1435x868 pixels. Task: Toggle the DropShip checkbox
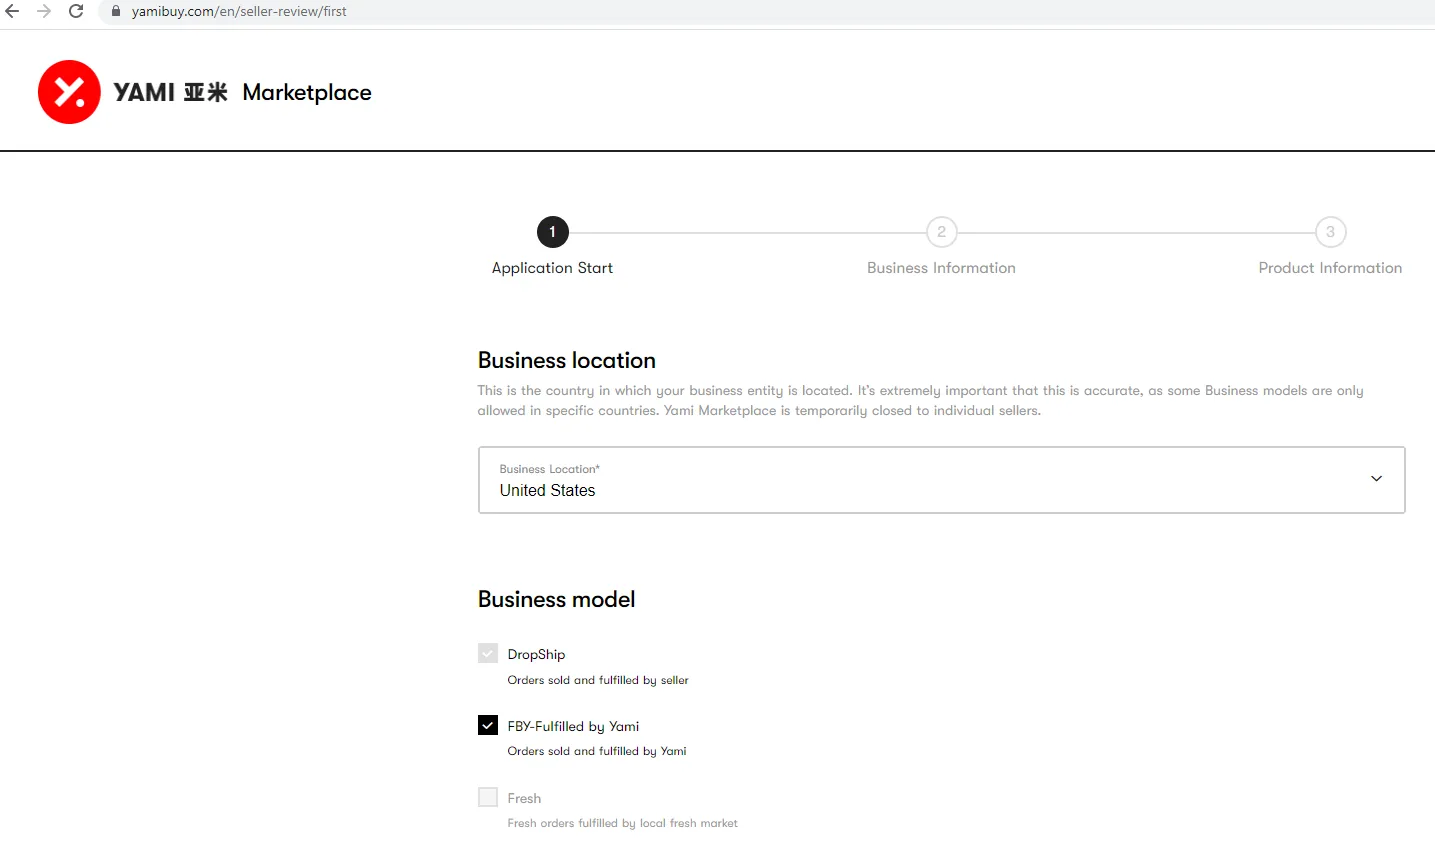(x=488, y=653)
